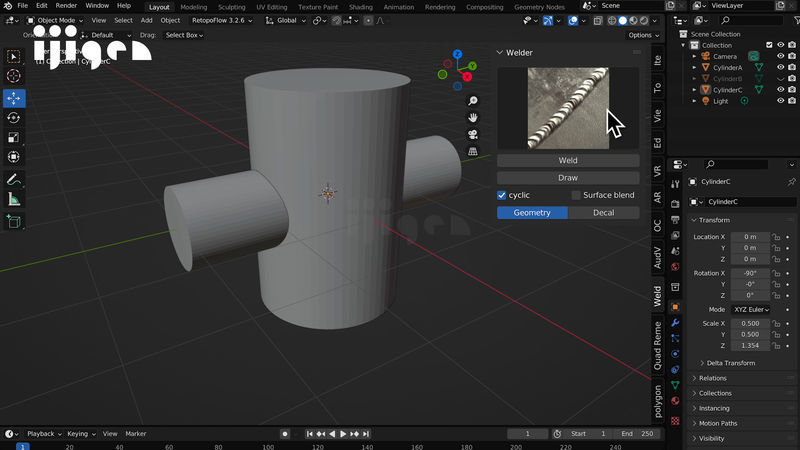Switch to perspective/orthographic grid icon
Screen dimensions: 800x450
(x=473, y=151)
